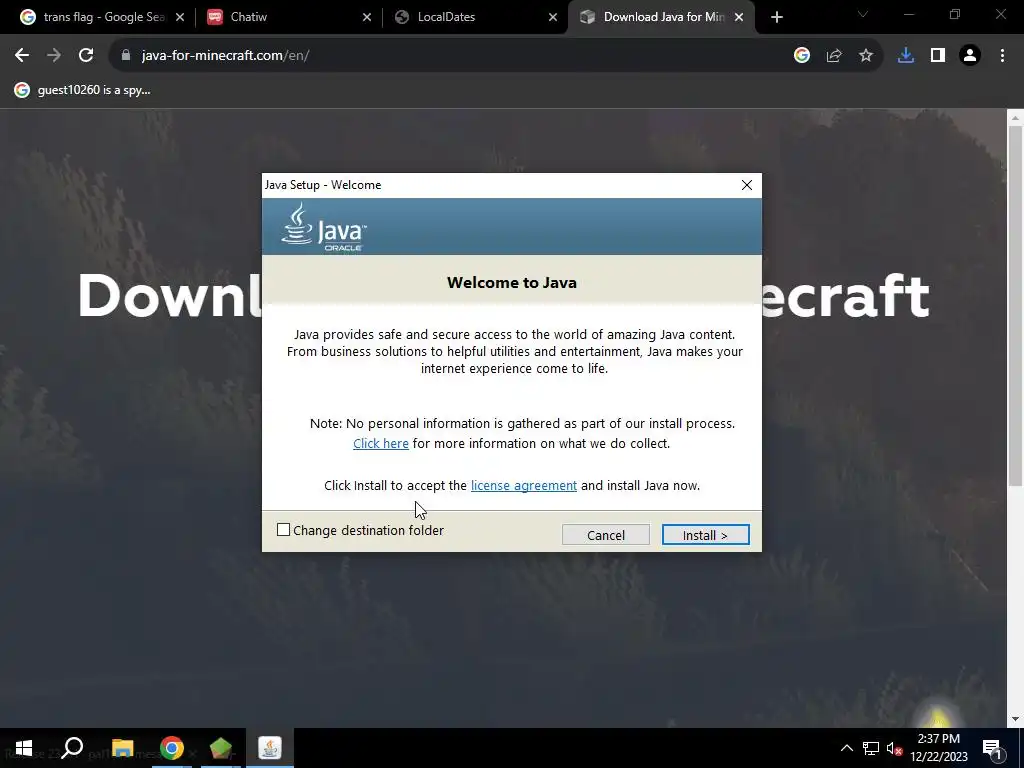Check the Change destination folder checkbox
The width and height of the screenshot is (1024, 768).
283,530
